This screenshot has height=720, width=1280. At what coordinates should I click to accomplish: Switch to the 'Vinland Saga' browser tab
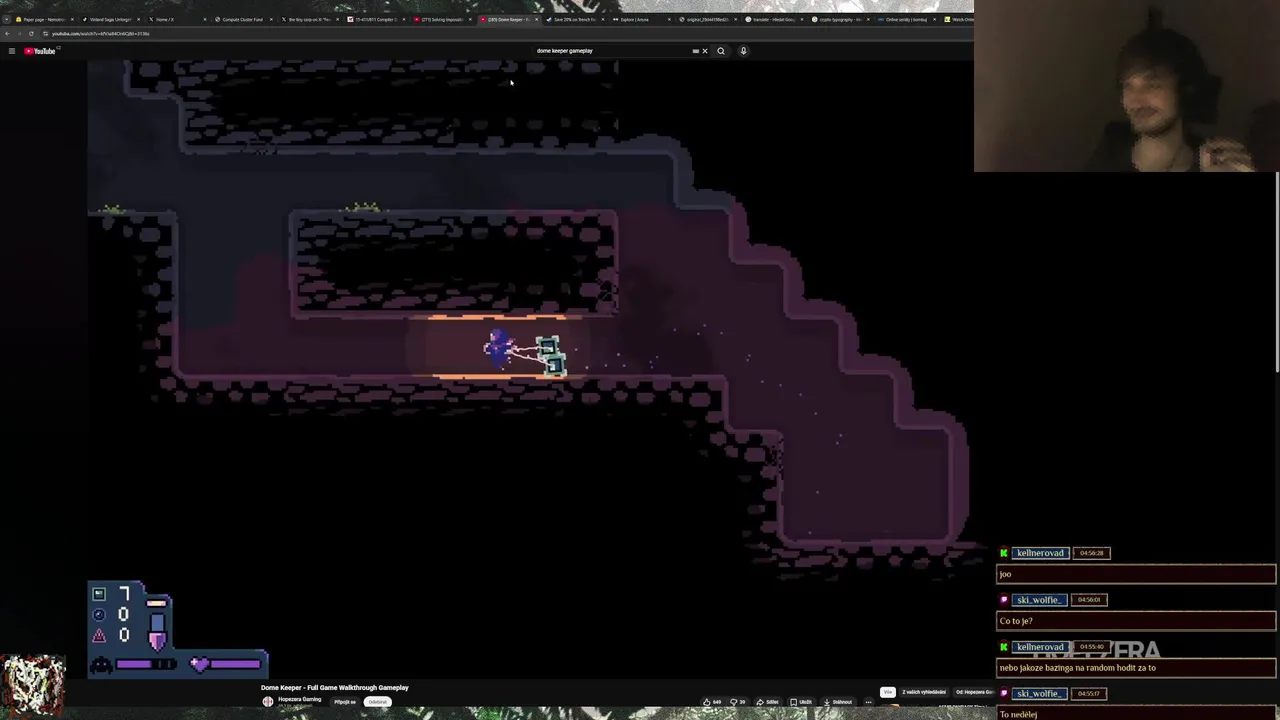110,19
